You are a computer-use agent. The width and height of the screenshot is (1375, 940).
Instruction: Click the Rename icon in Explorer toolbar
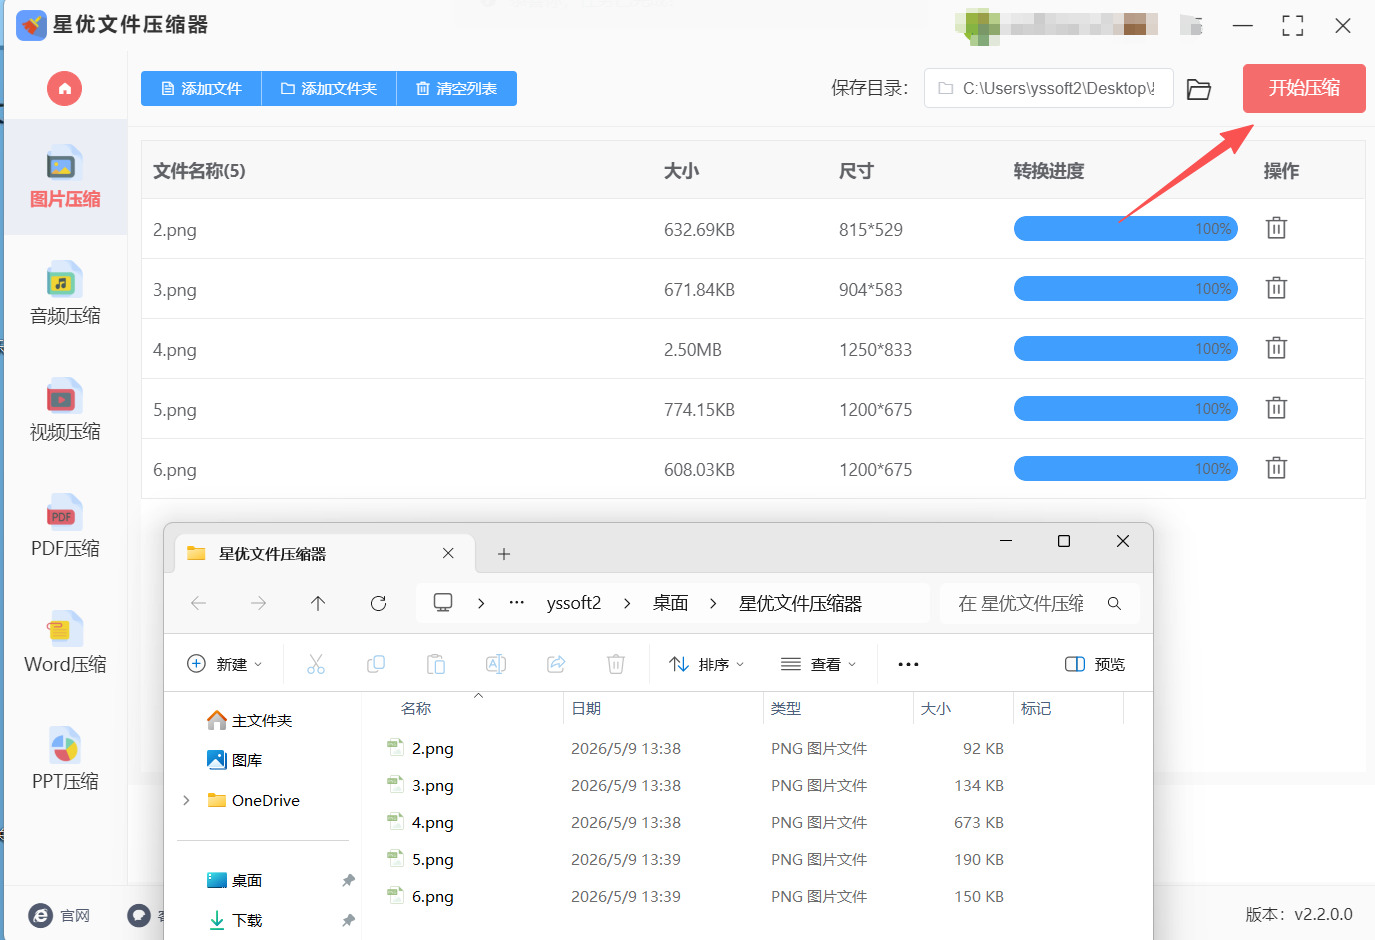pyautogui.click(x=496, y=664)
